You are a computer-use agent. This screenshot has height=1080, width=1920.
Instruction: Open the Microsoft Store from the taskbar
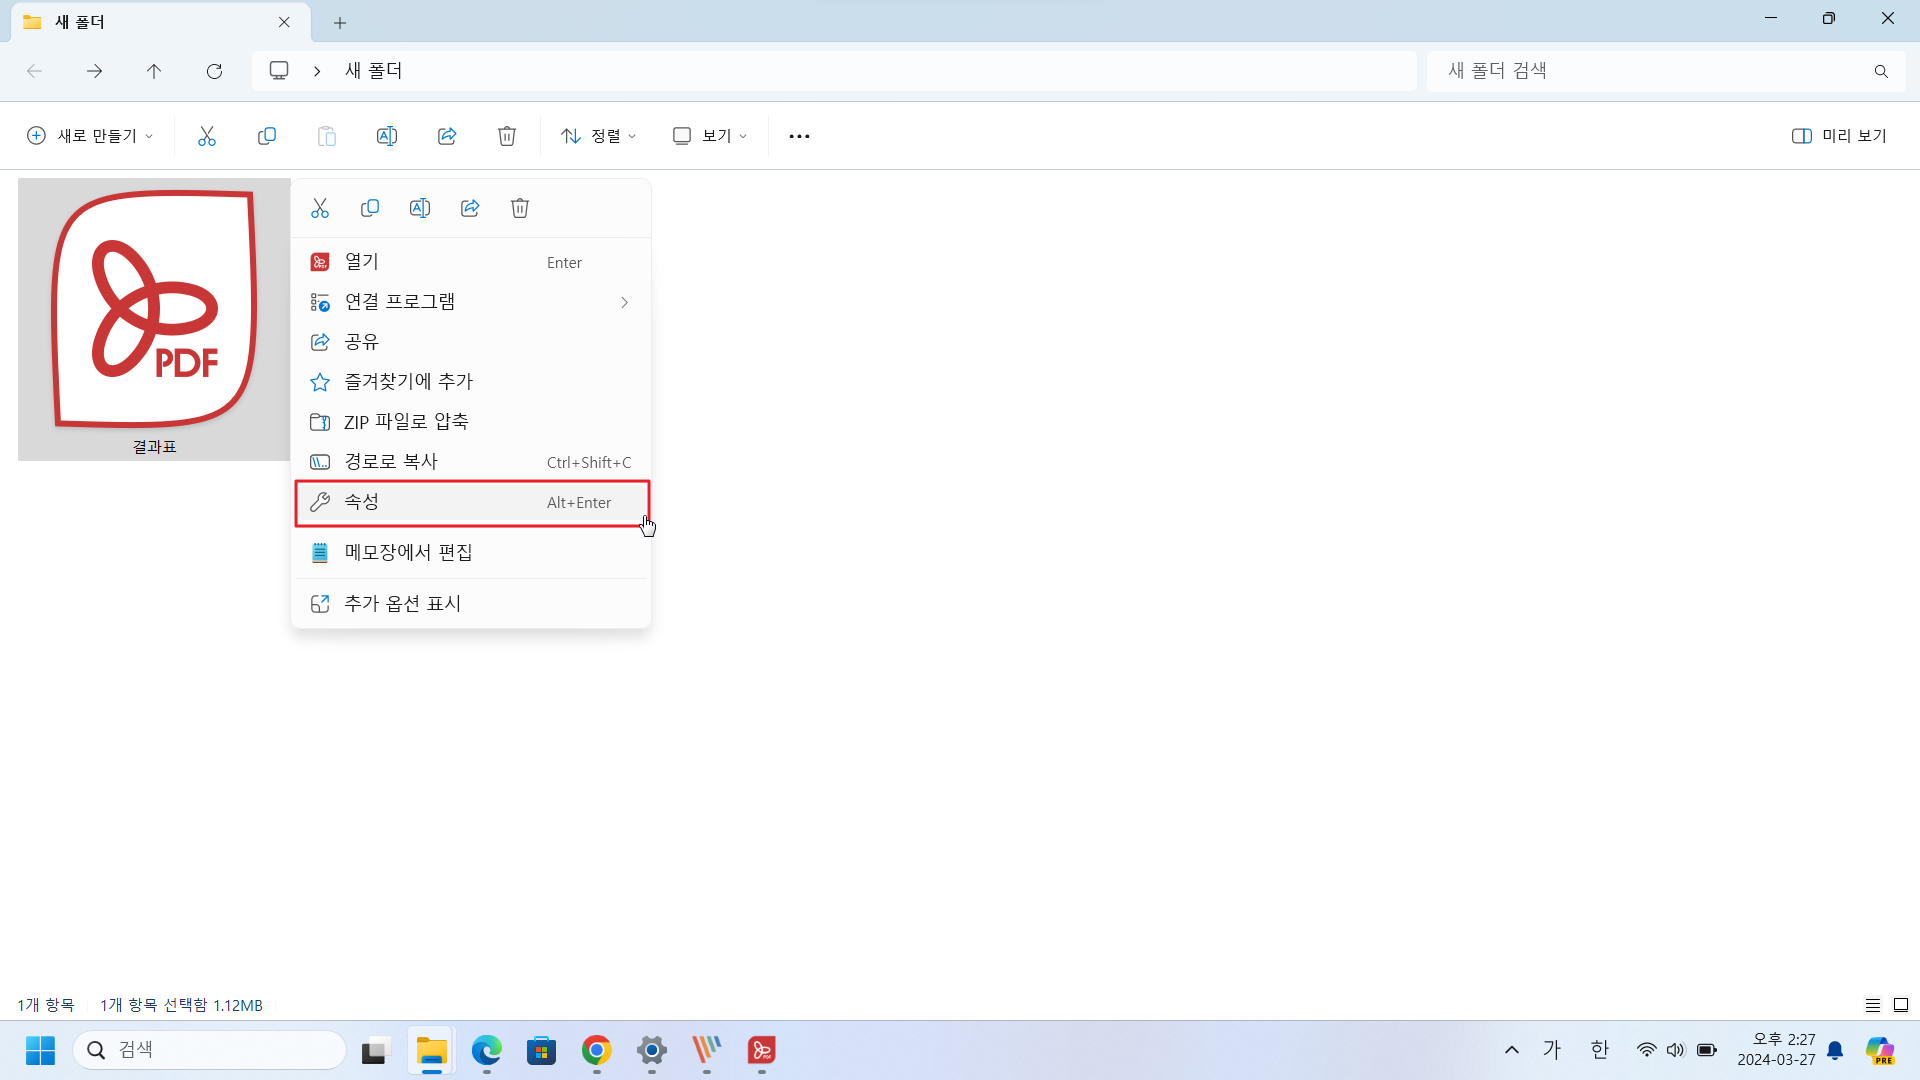tap(542, 1050)
